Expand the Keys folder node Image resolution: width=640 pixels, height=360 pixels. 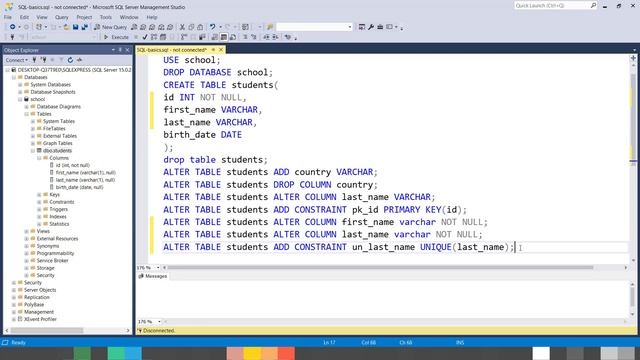tap(39, 195)
